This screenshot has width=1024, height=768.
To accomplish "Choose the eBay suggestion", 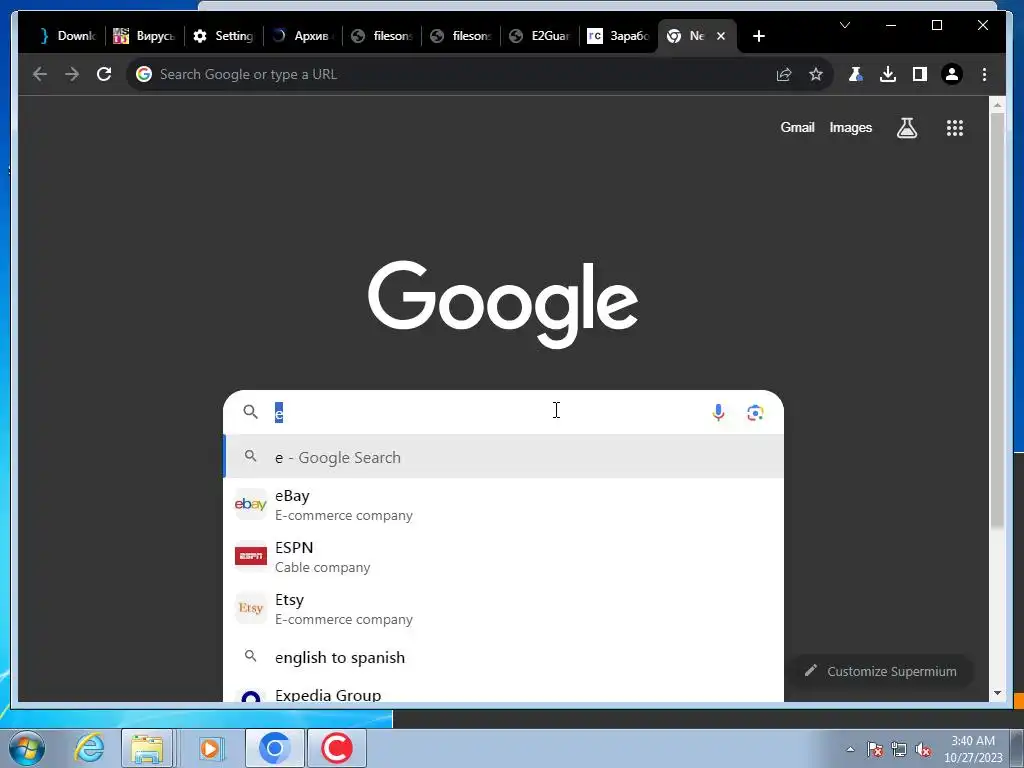I will pyautogui.click(x=503, y=504).
